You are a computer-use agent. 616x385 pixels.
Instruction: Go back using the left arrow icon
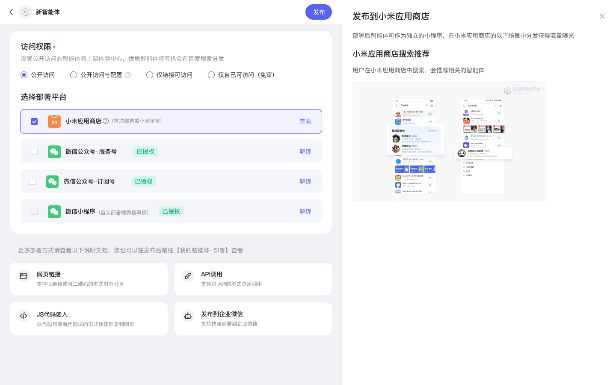pyautogui.click(x=11, y=12)
